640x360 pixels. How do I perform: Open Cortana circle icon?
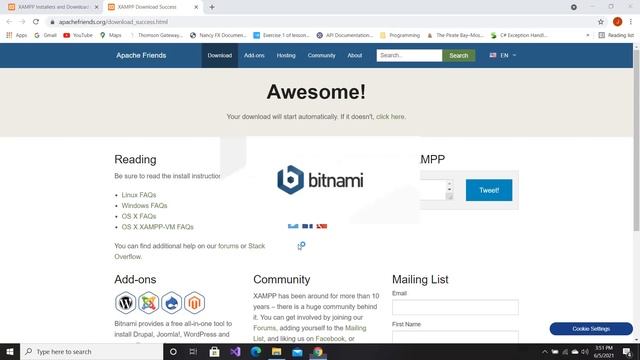coord(173,351)
